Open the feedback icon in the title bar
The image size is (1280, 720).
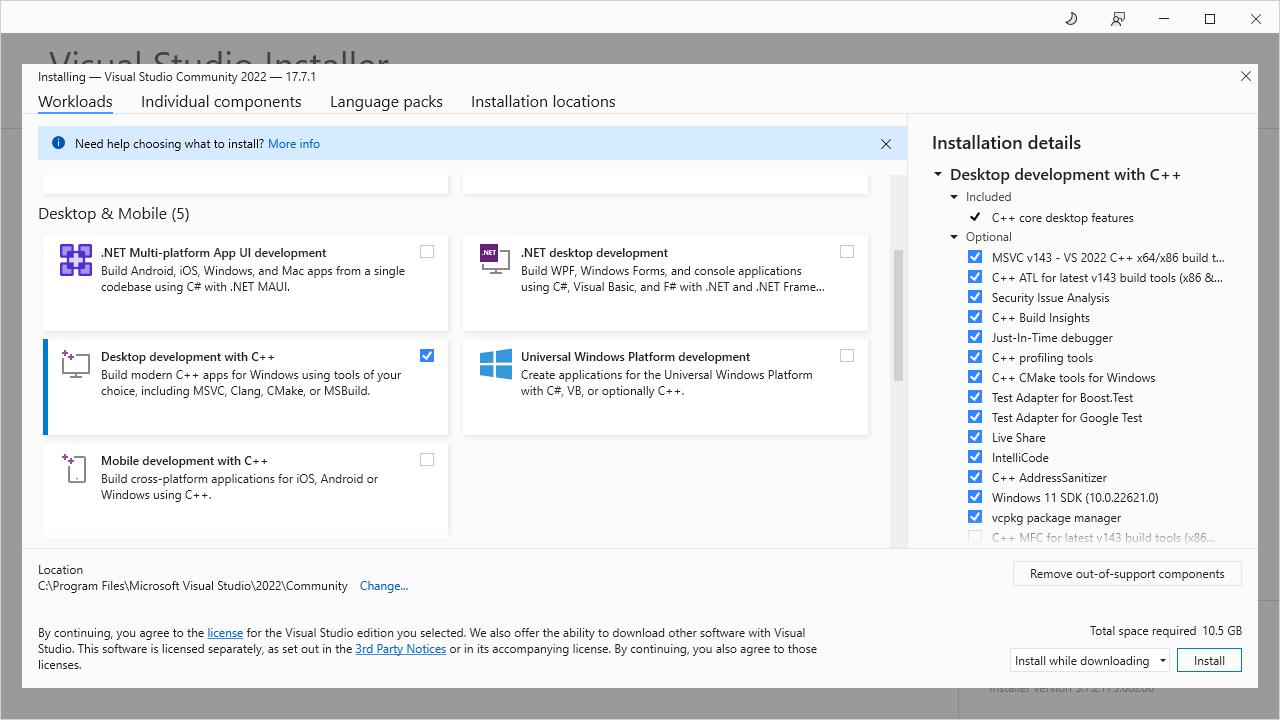tap(1117, 18)
